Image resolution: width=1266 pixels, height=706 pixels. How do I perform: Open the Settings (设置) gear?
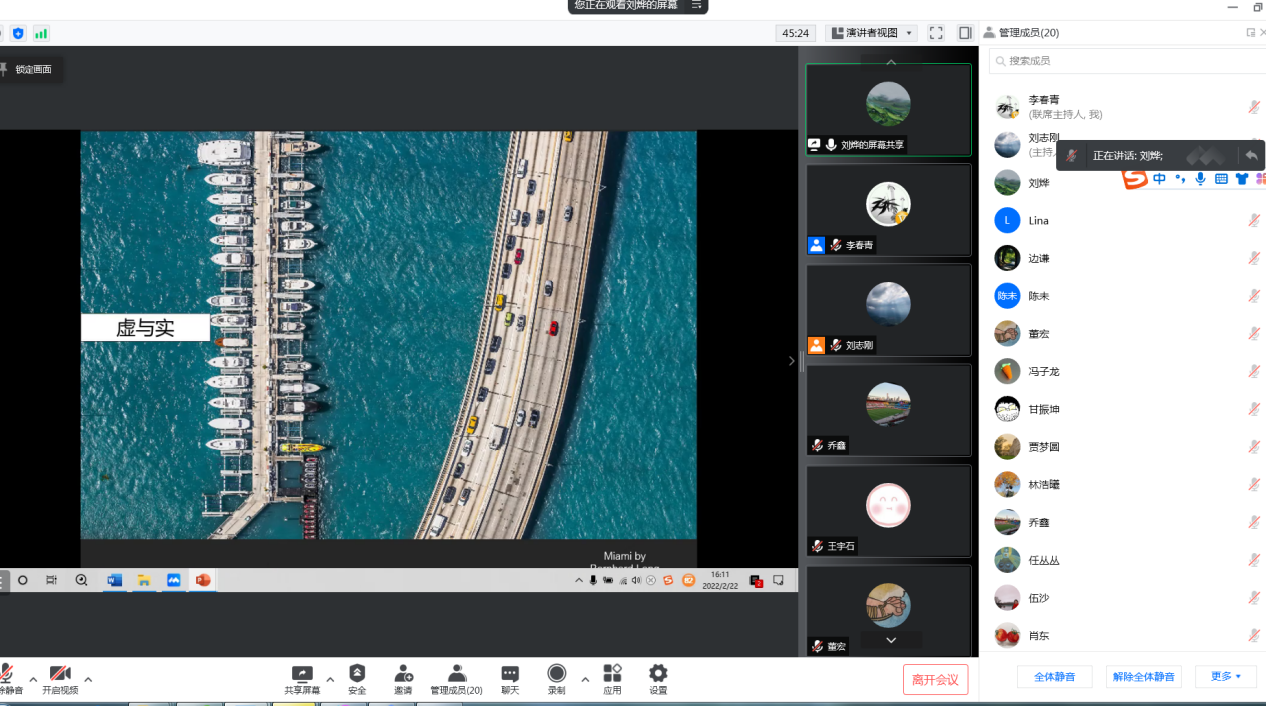tap(658, 678)
